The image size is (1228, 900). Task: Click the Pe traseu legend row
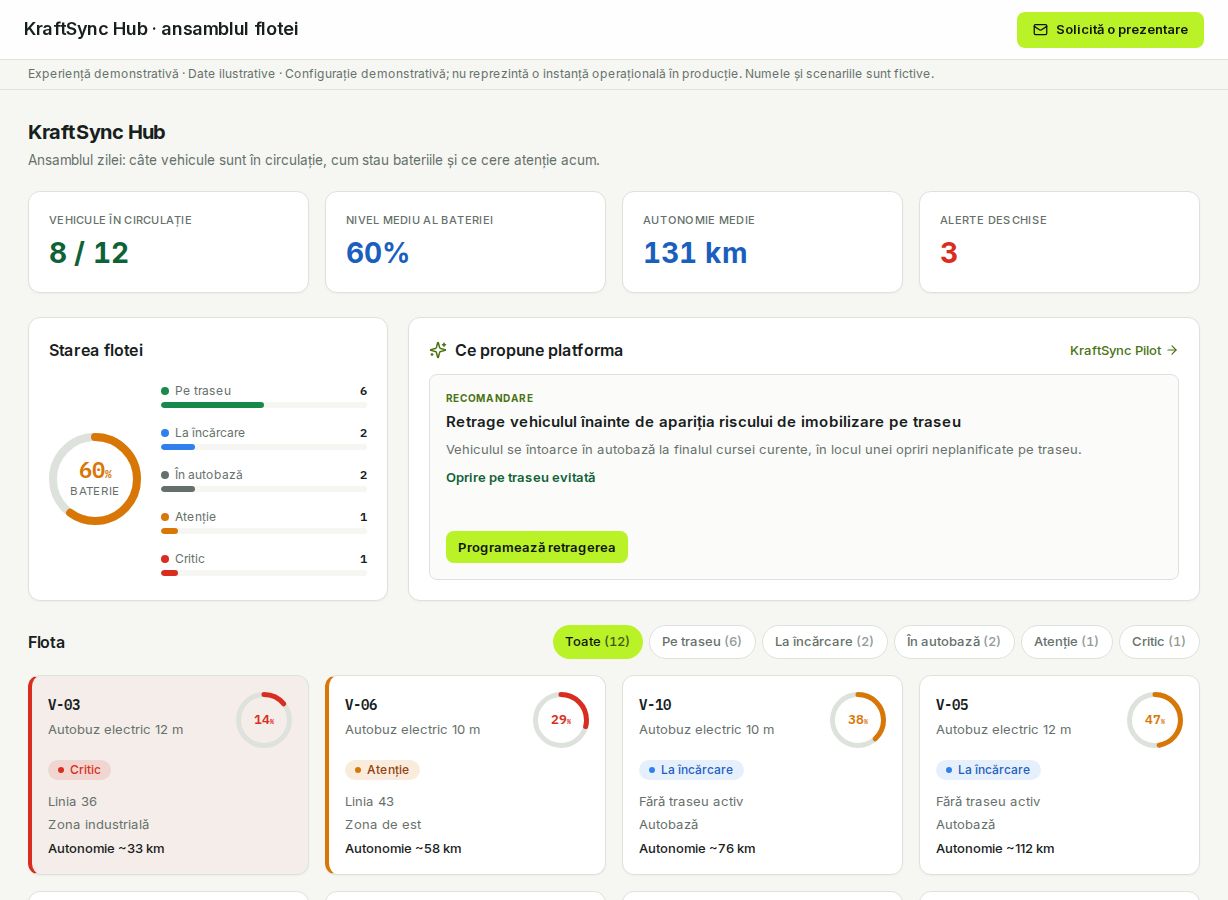coord(264,396)
